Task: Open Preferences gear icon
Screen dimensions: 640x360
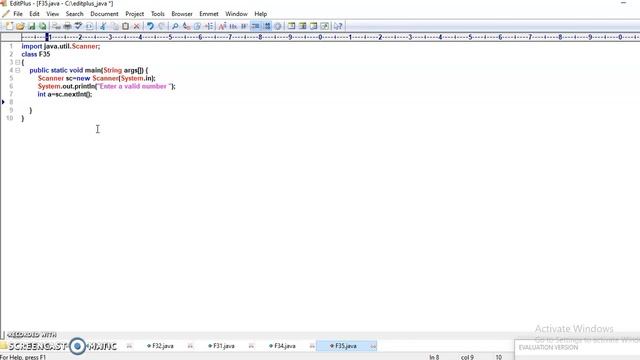Action: 278,26
